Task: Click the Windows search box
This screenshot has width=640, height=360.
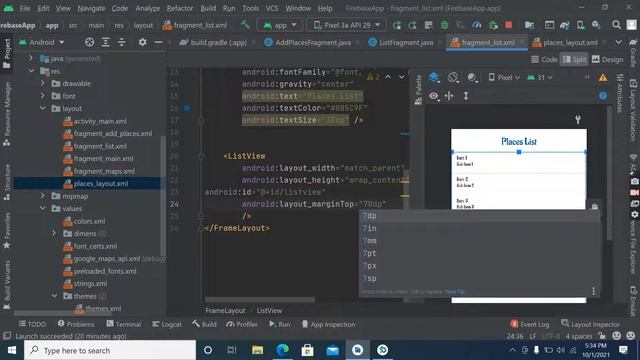Action: tap(110, 350)
